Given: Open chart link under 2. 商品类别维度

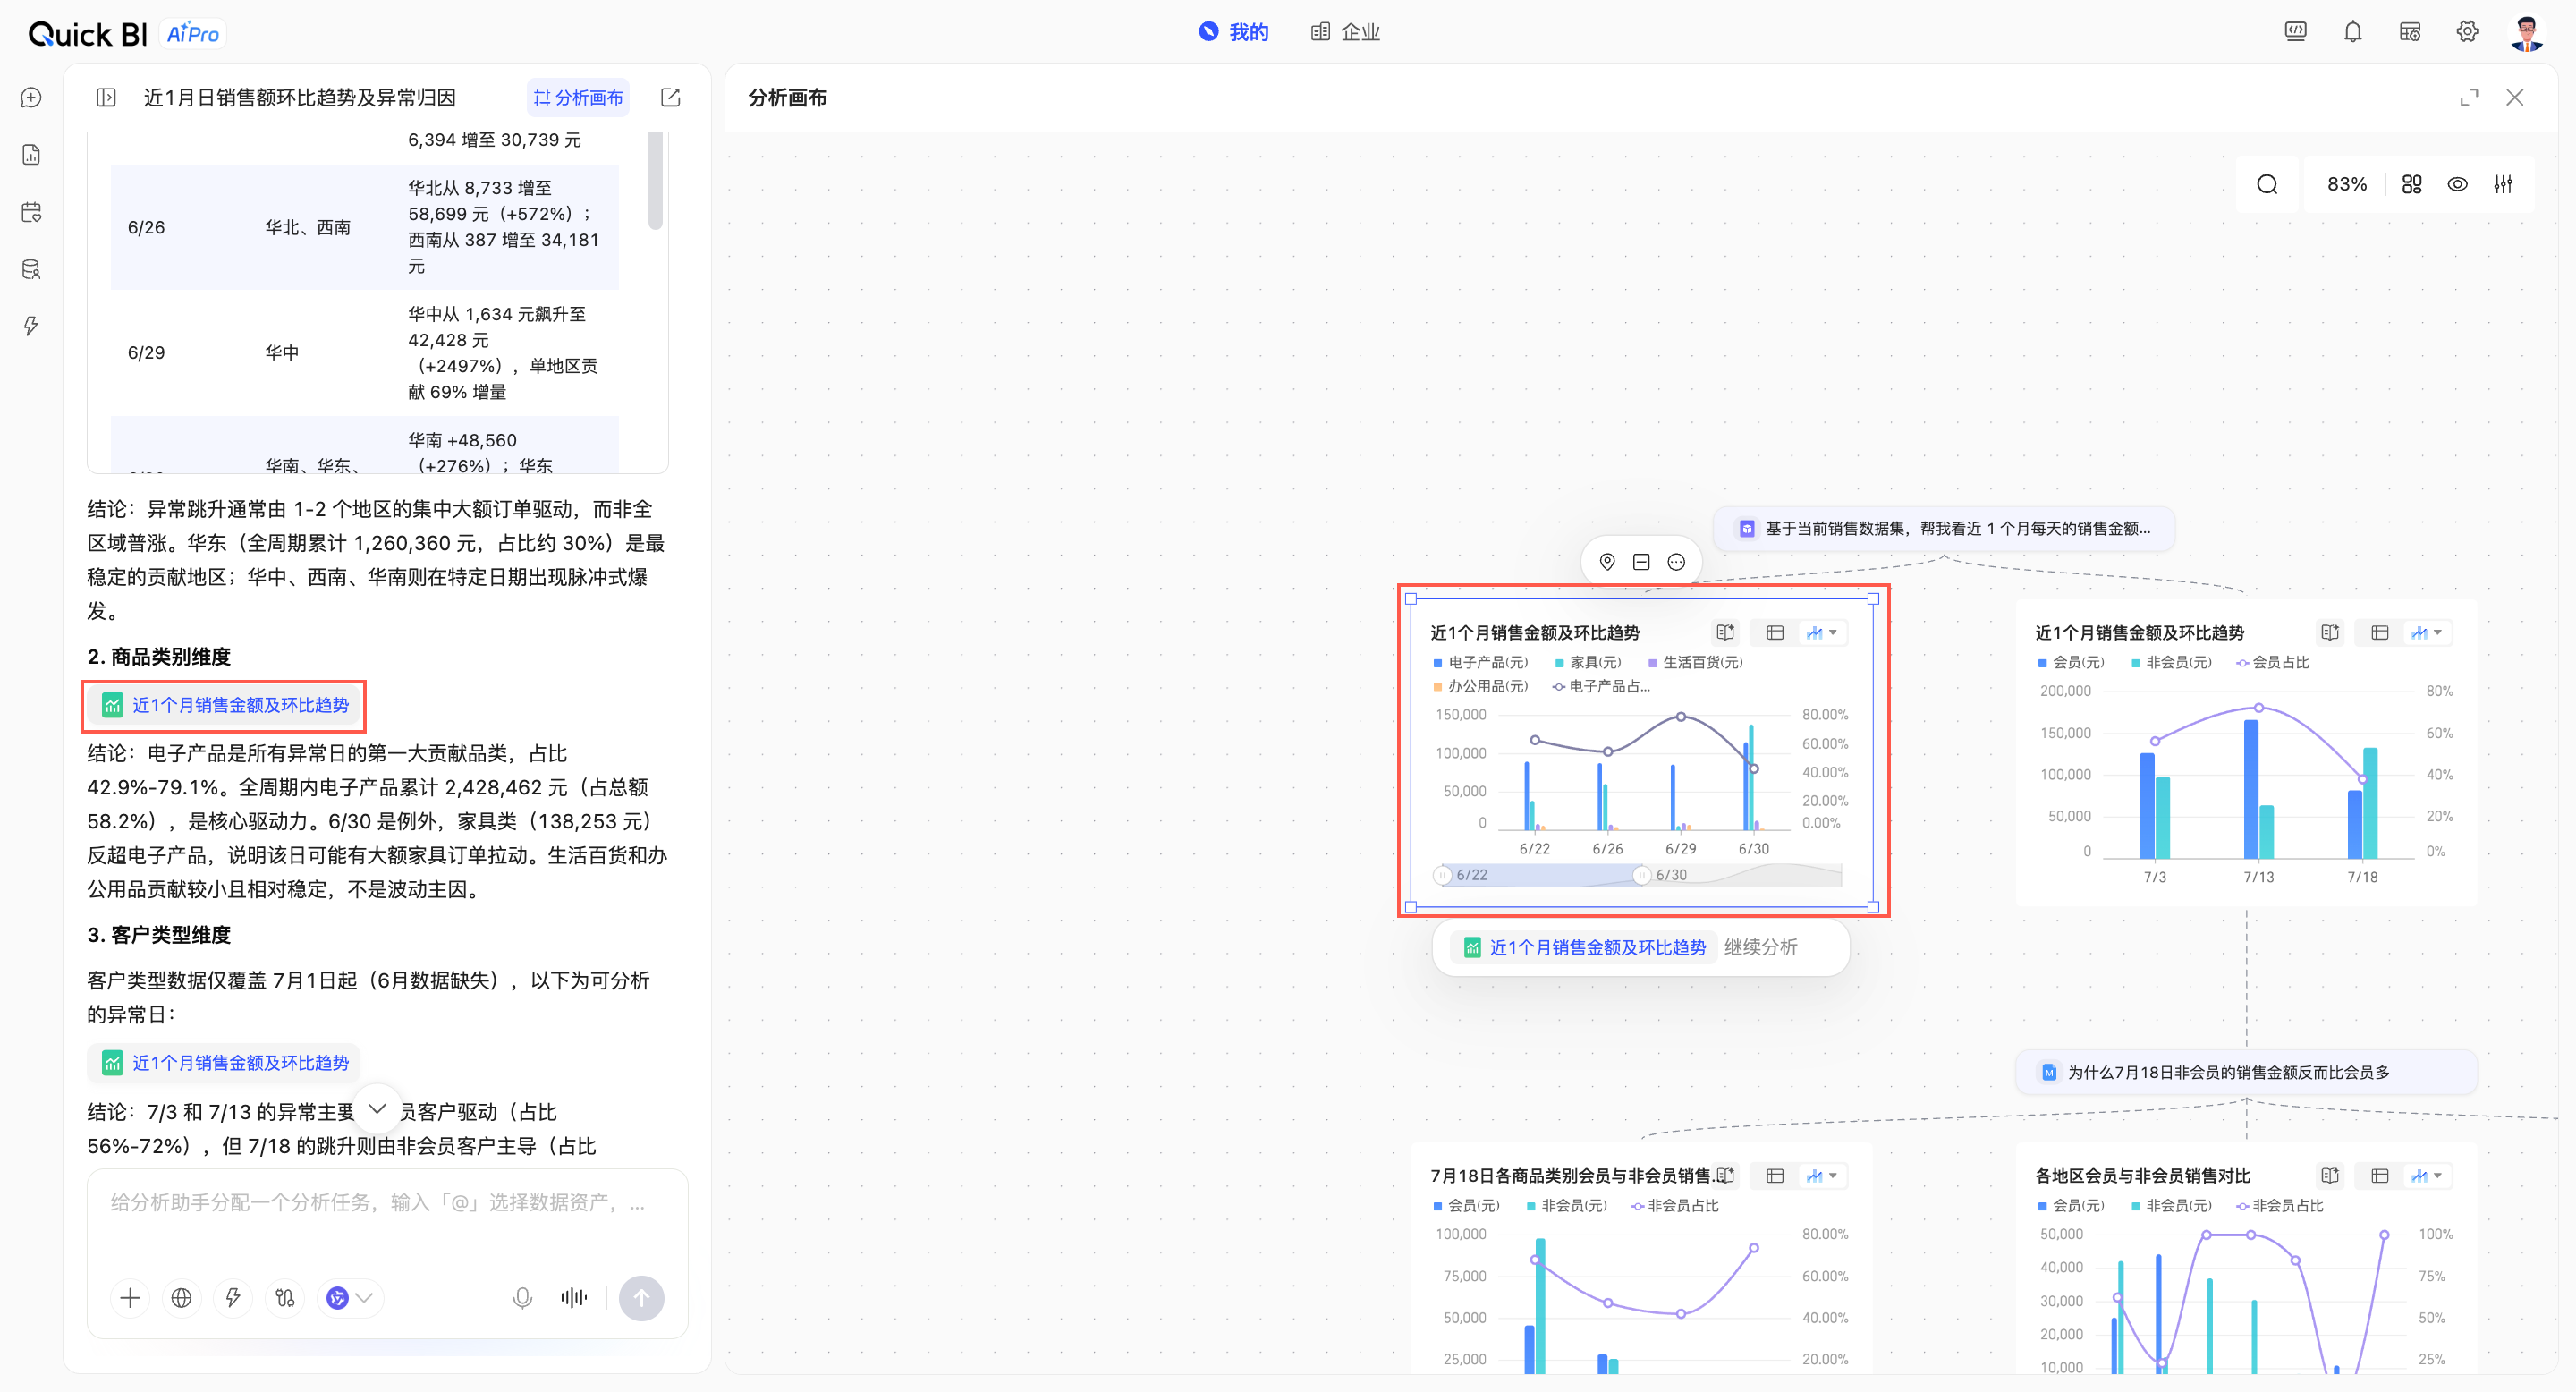Looking at the screenshot, I should point(224,705).
